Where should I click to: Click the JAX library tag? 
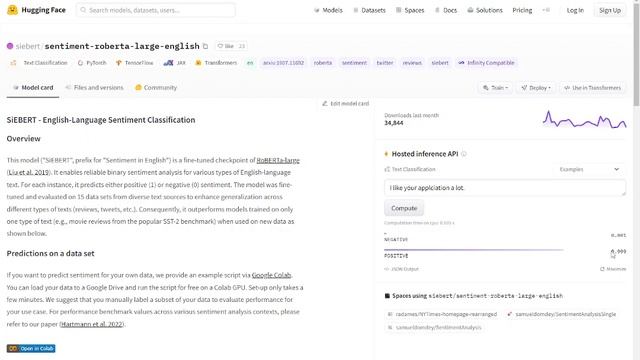coord(174,63)
